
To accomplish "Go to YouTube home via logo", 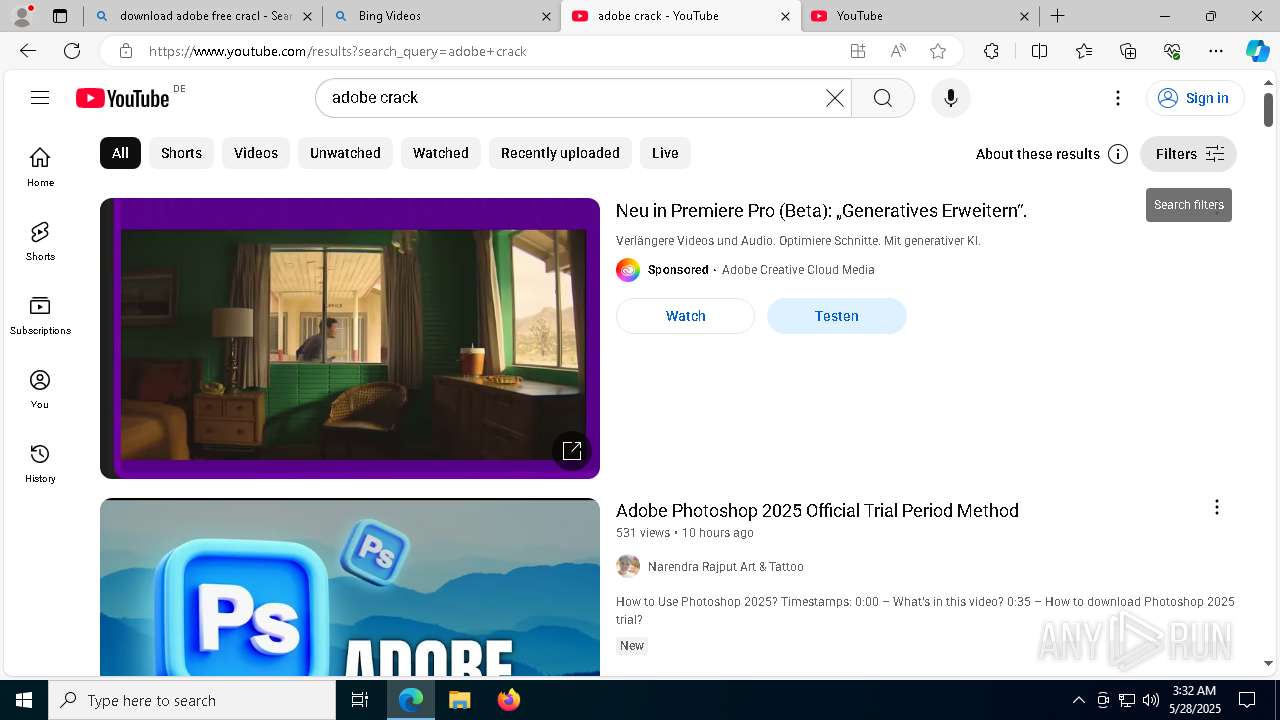I will click(122, 97).
